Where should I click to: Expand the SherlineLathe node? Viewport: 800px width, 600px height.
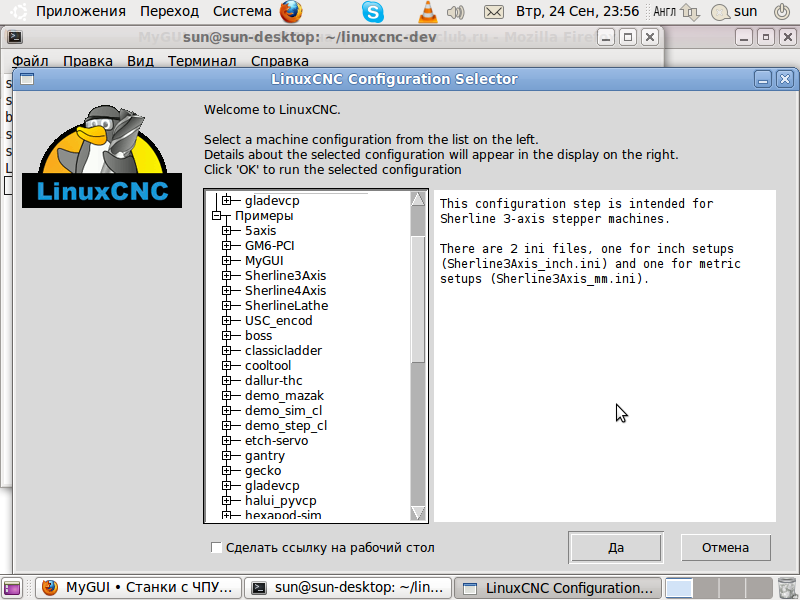(227, 306)
